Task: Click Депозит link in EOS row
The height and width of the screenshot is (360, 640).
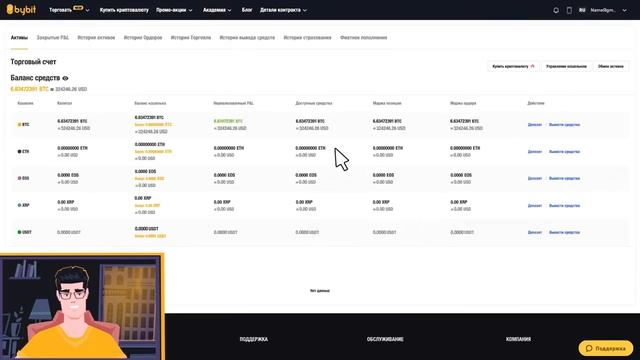Action: pyautogui.click(x=534, y=178)
